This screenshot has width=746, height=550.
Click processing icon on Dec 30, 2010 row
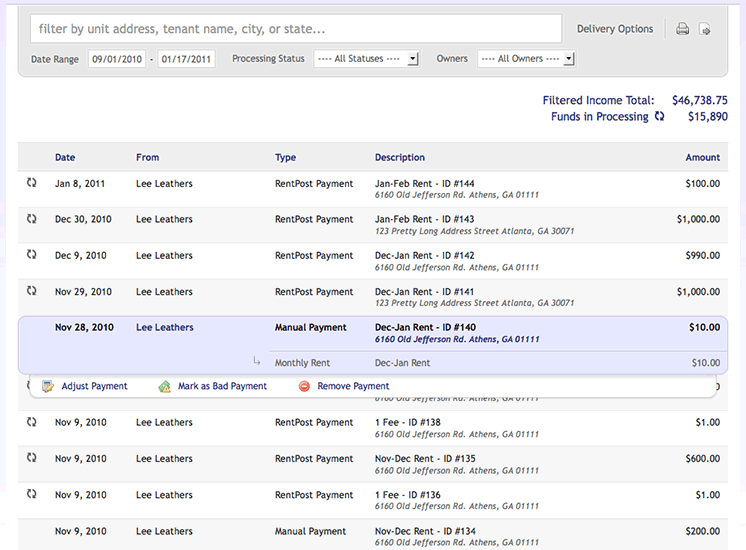(31, 219)
